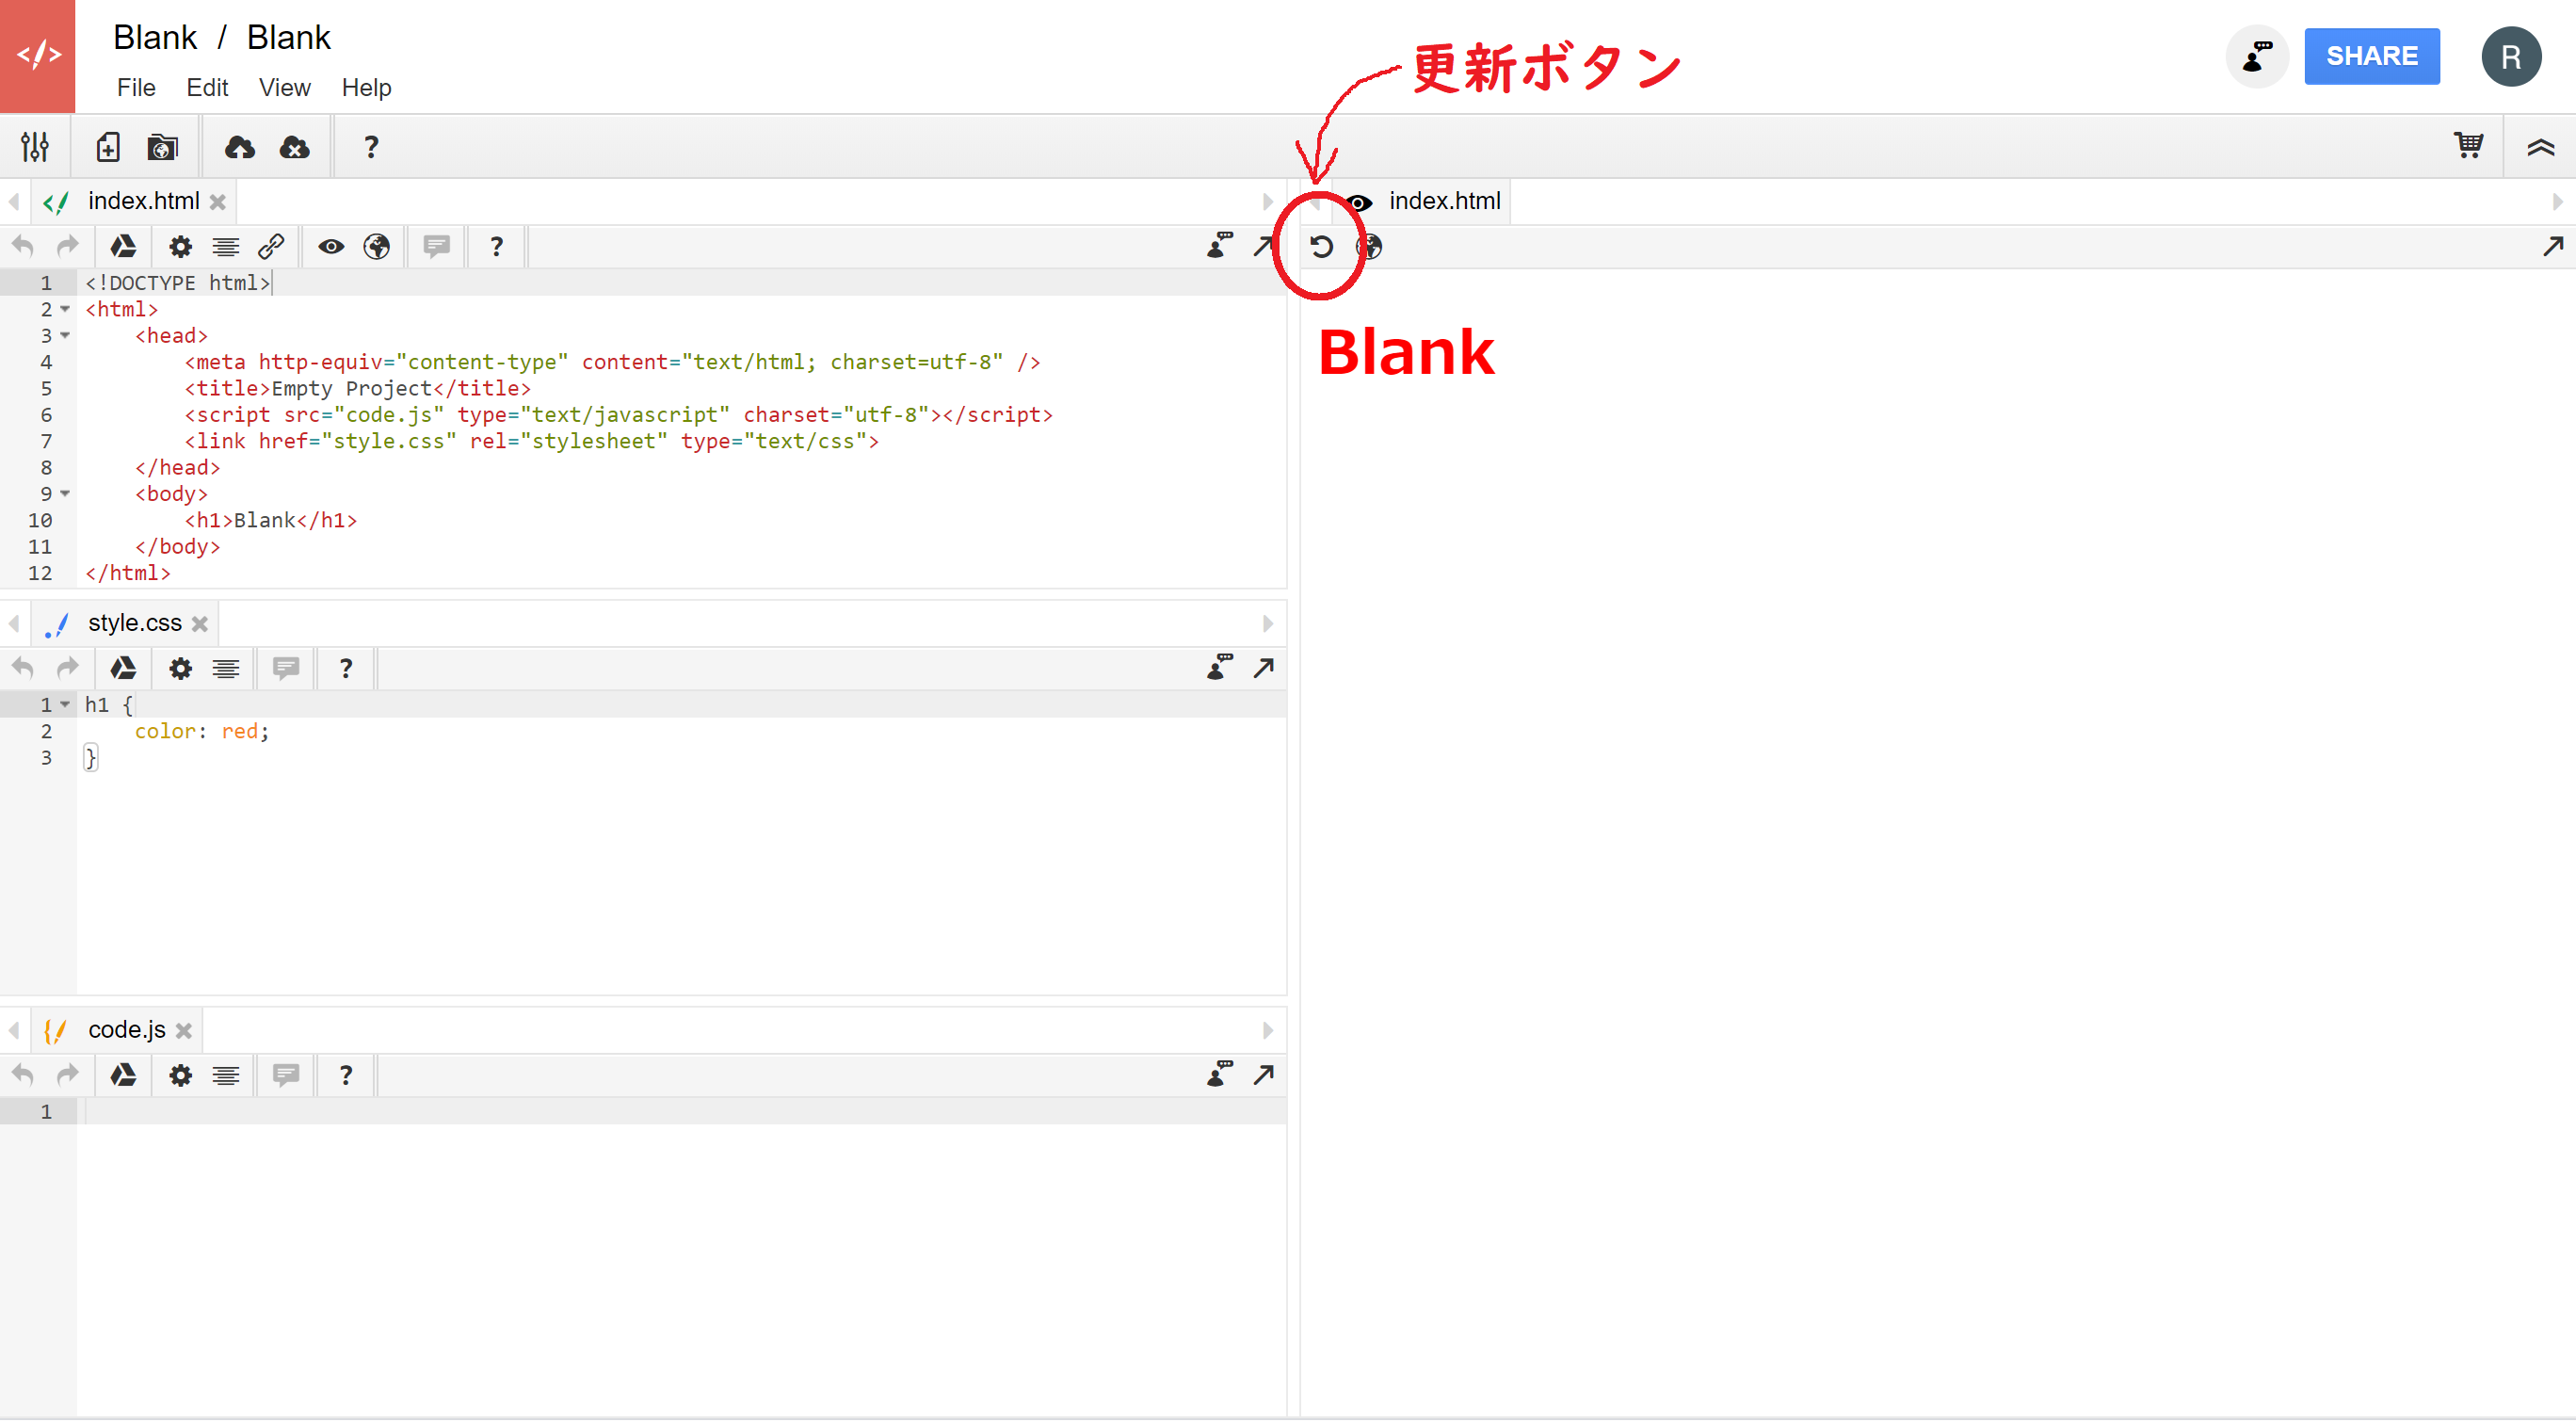Screen dimensions: 2576x1422
Task: Click the help question mark in index.html toolbar
Action: point(496,247)
